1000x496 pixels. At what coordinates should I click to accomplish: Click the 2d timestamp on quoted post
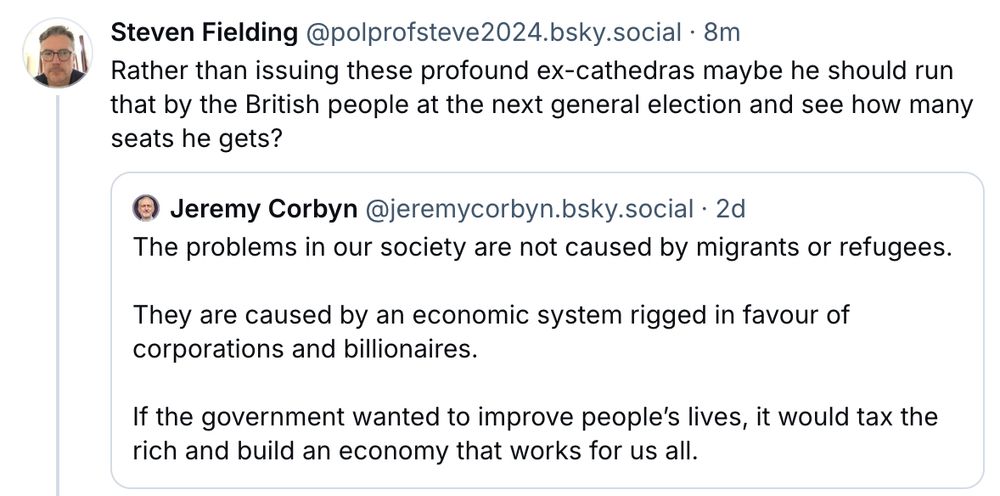[730, 209]
